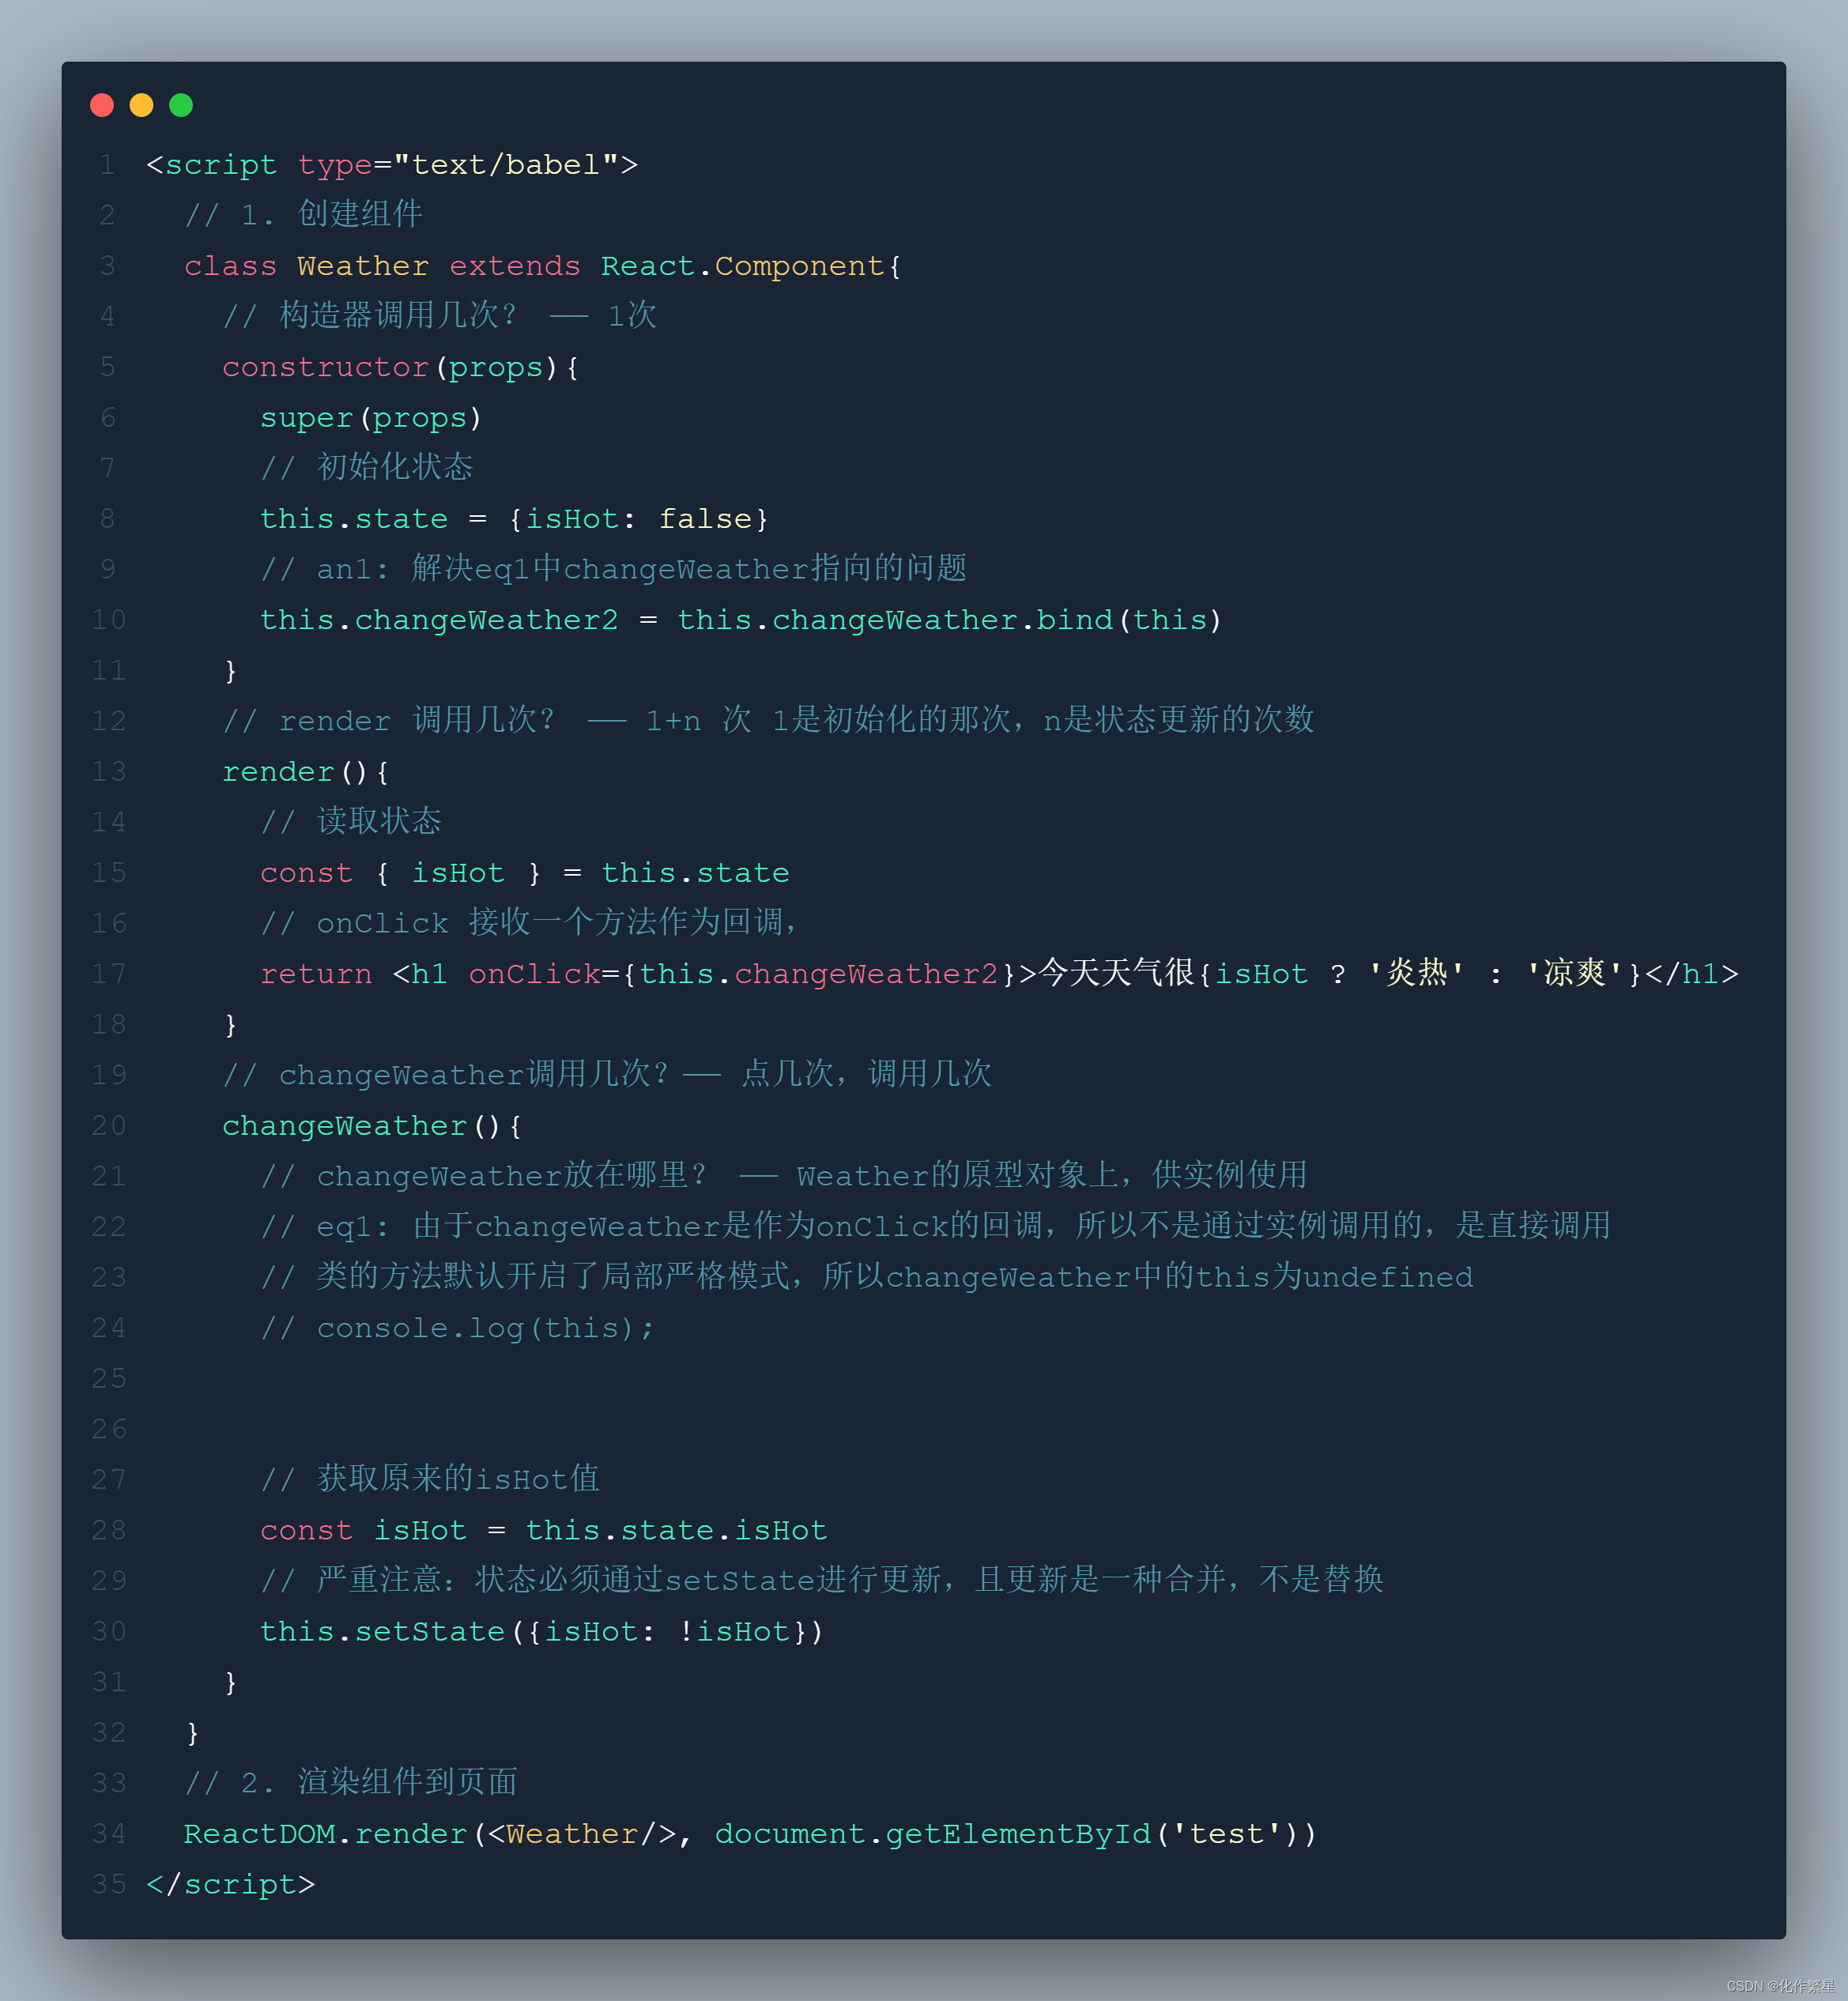Click the 'constructor(props){' line
This screenshot has width=1848, height=2001.
tap(400, 367)
